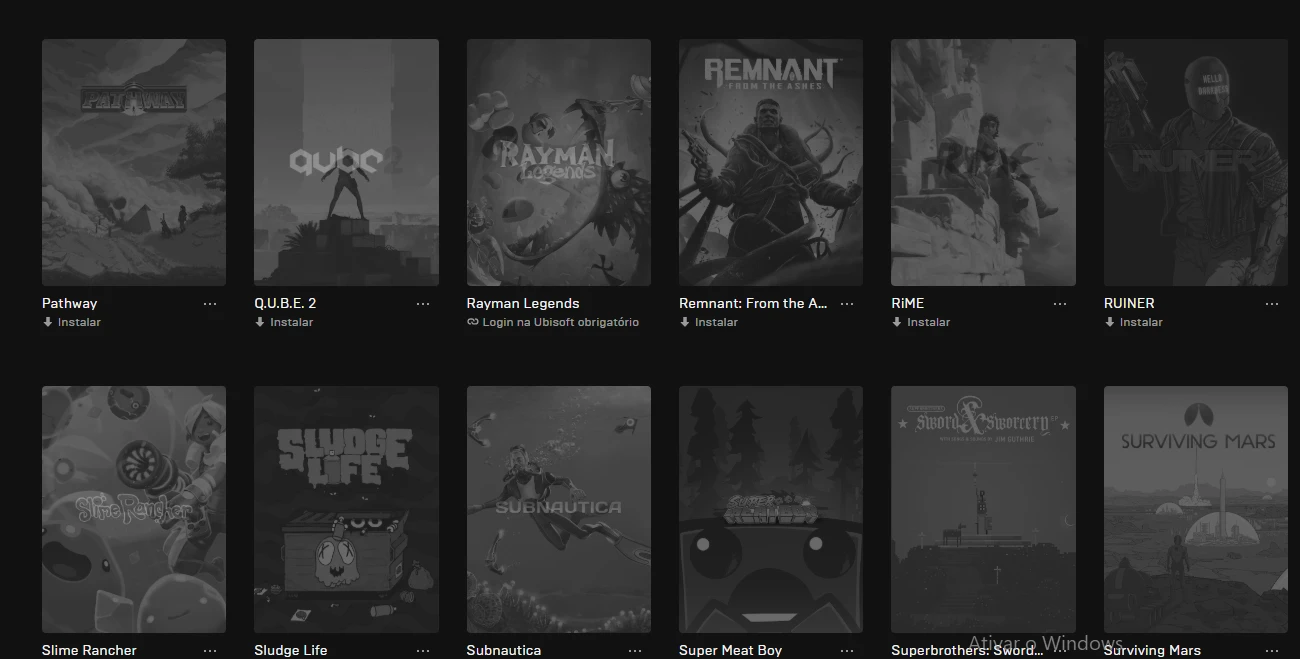Viewport: 1300px width, 659px height.
Task: Open the Superbrothers Sword & Sworcery cover thumbnail
Action: pos(983,509)
